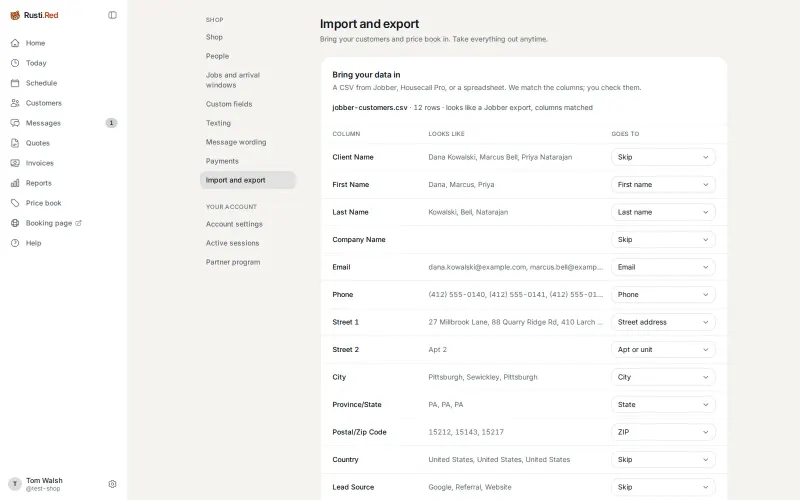Screen dimensions: 800x500
Task: Click the Tom Walsh account name
Action: (44, 481)
